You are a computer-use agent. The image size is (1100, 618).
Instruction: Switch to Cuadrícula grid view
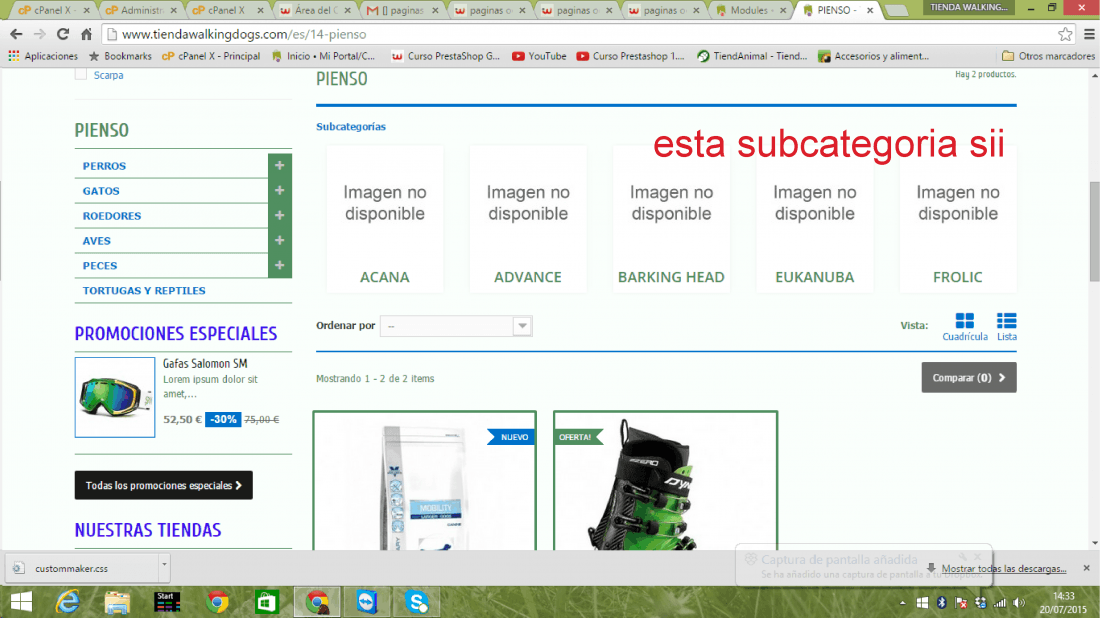[965, 327]
